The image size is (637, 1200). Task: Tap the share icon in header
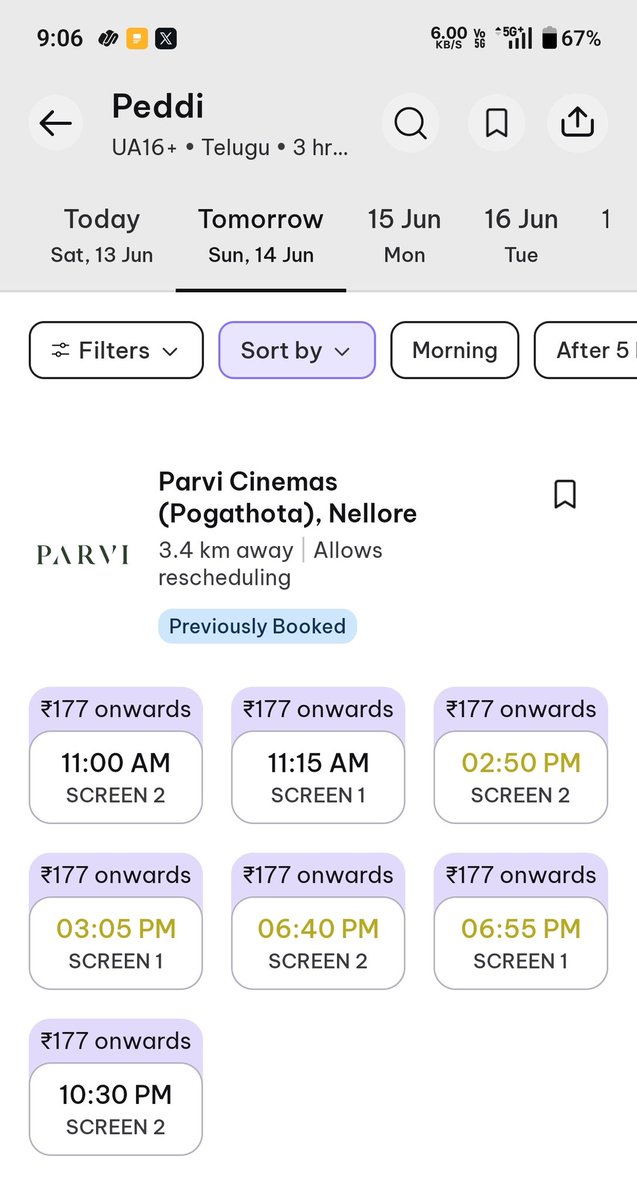577,124
